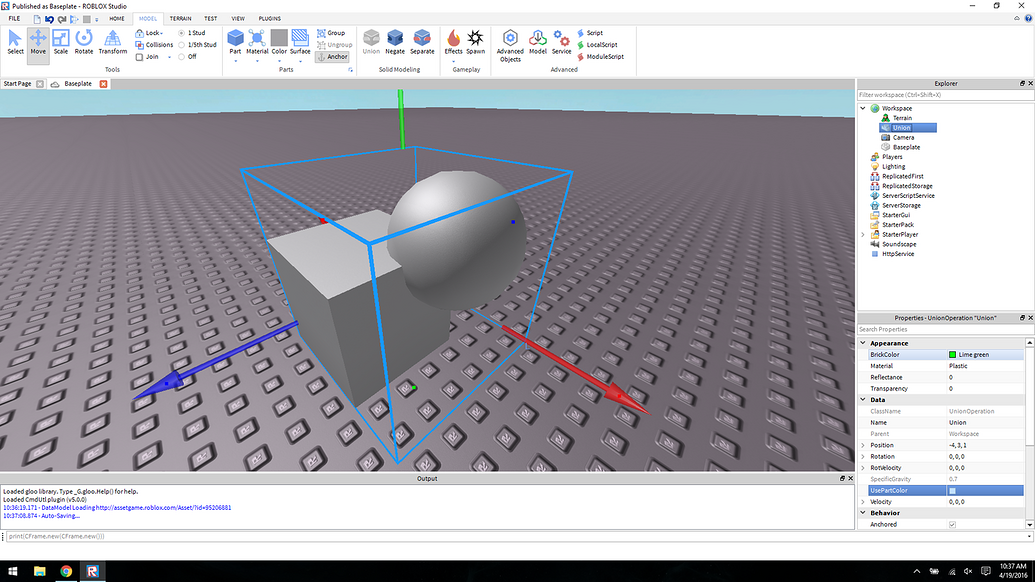Expand the Rotation property
This screenshot has width=1035, height=582.
(863, 457)
